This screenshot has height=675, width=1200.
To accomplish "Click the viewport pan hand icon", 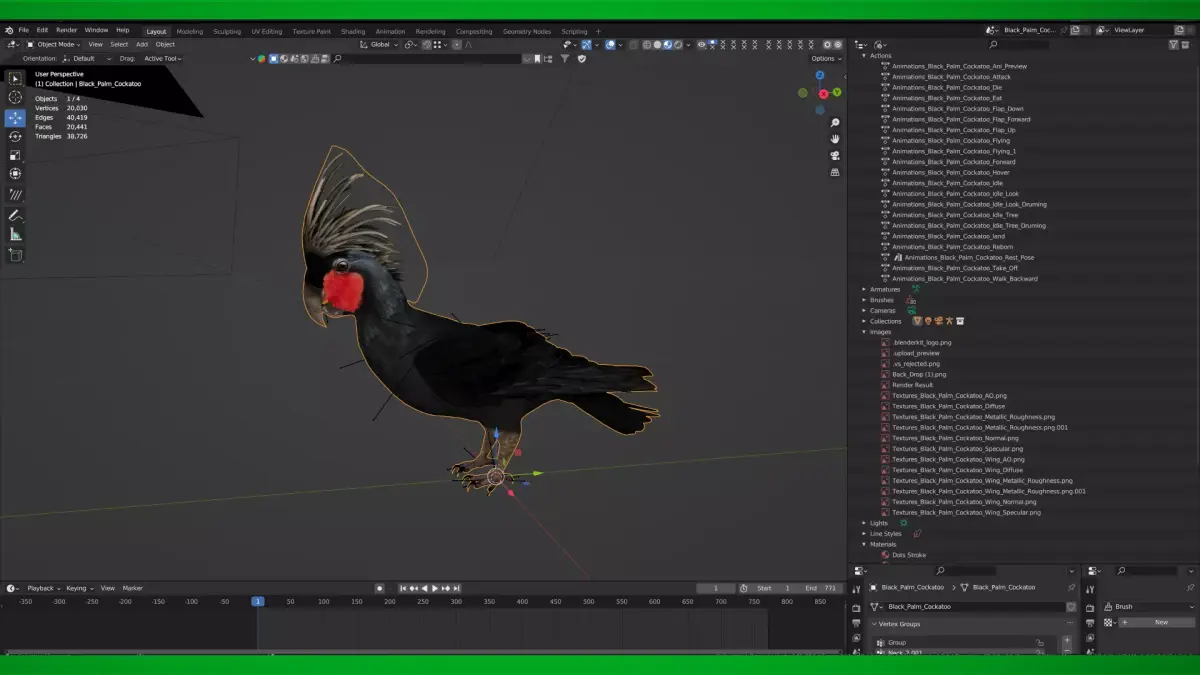I will coord(835,139).
